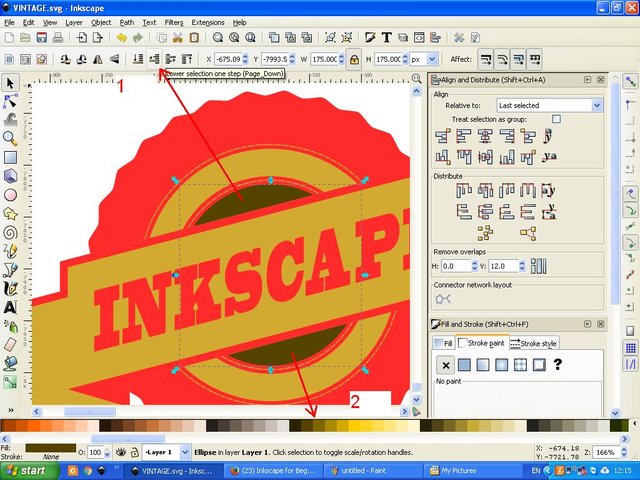The width and height of the screenshot is (640, 480).
Task: Select the Flat color paint button
Action: point(464,365)
